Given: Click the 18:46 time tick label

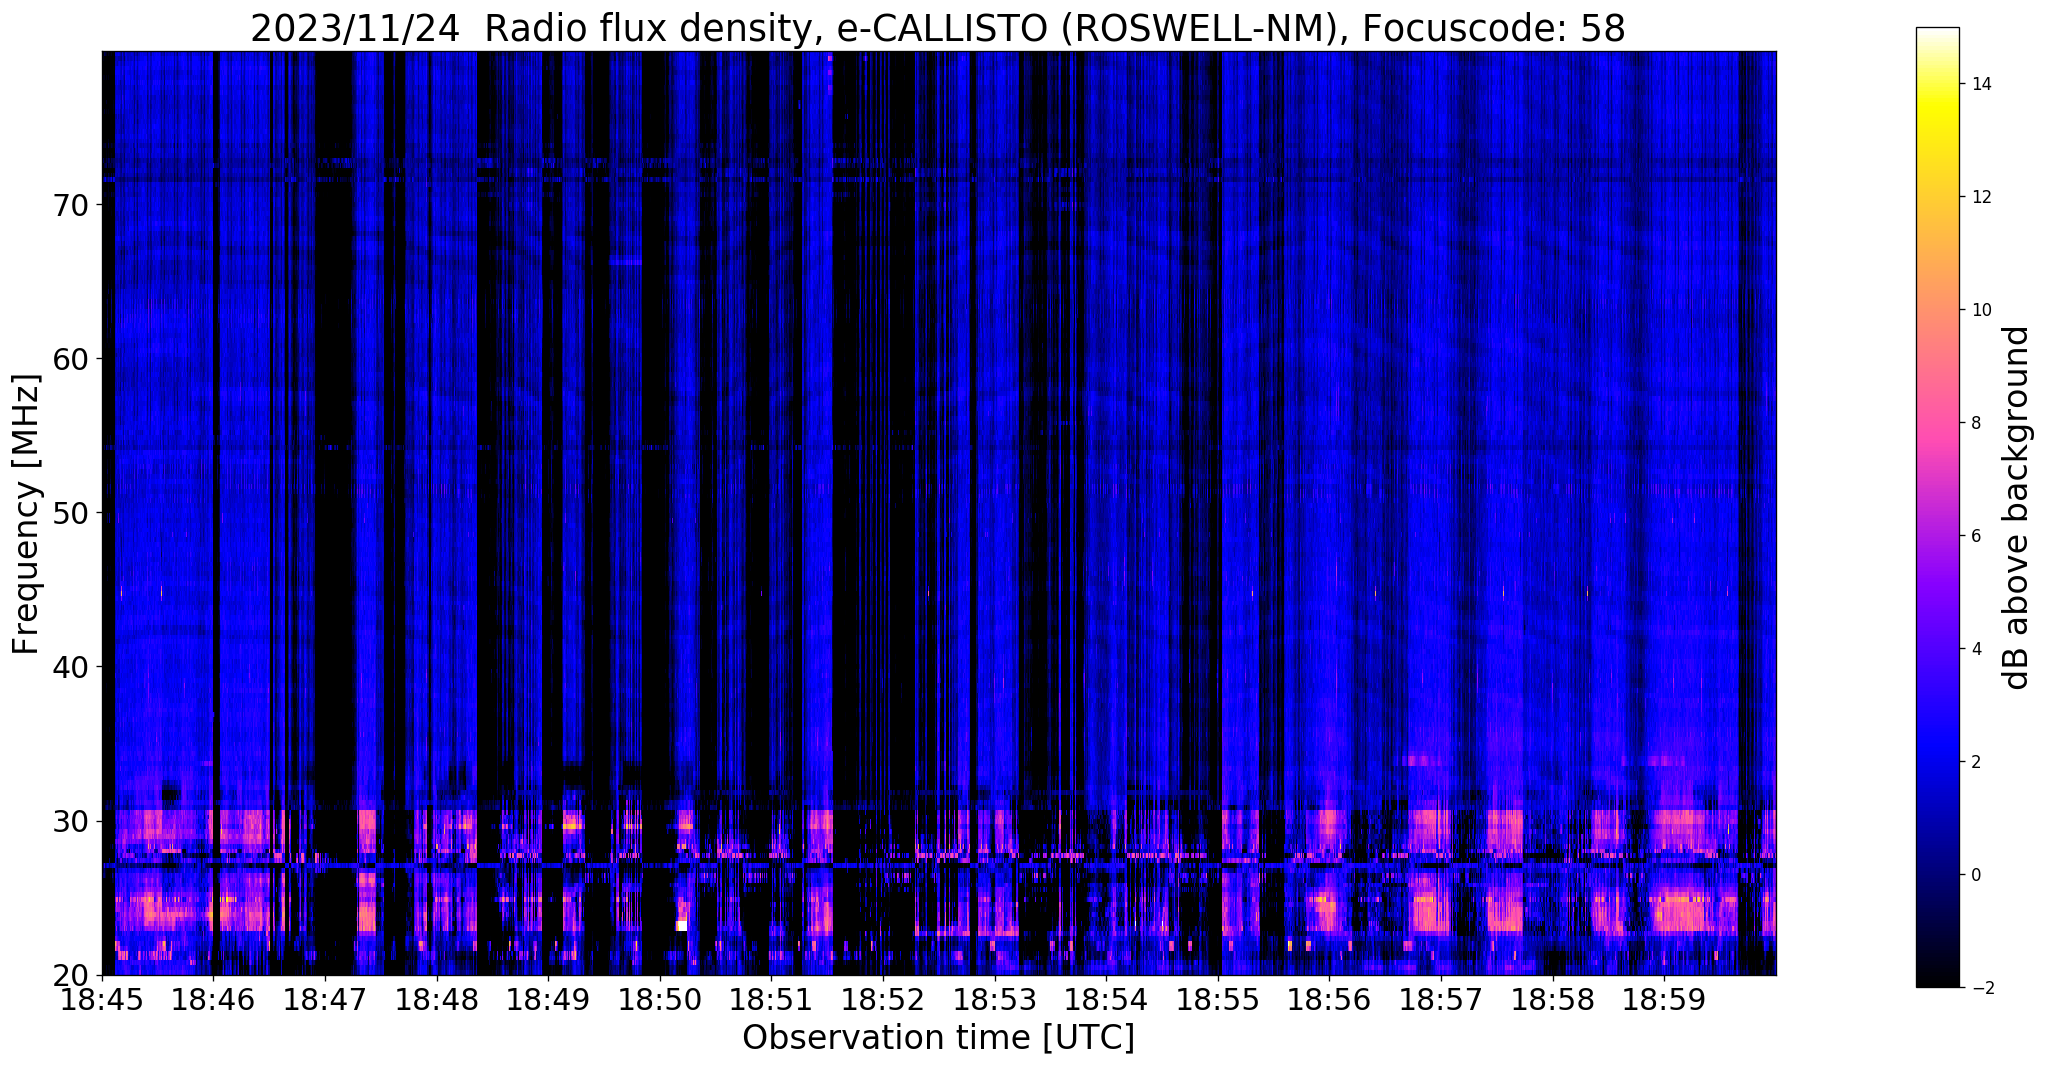Looking at the screenshot, I should click(213, 1000).
